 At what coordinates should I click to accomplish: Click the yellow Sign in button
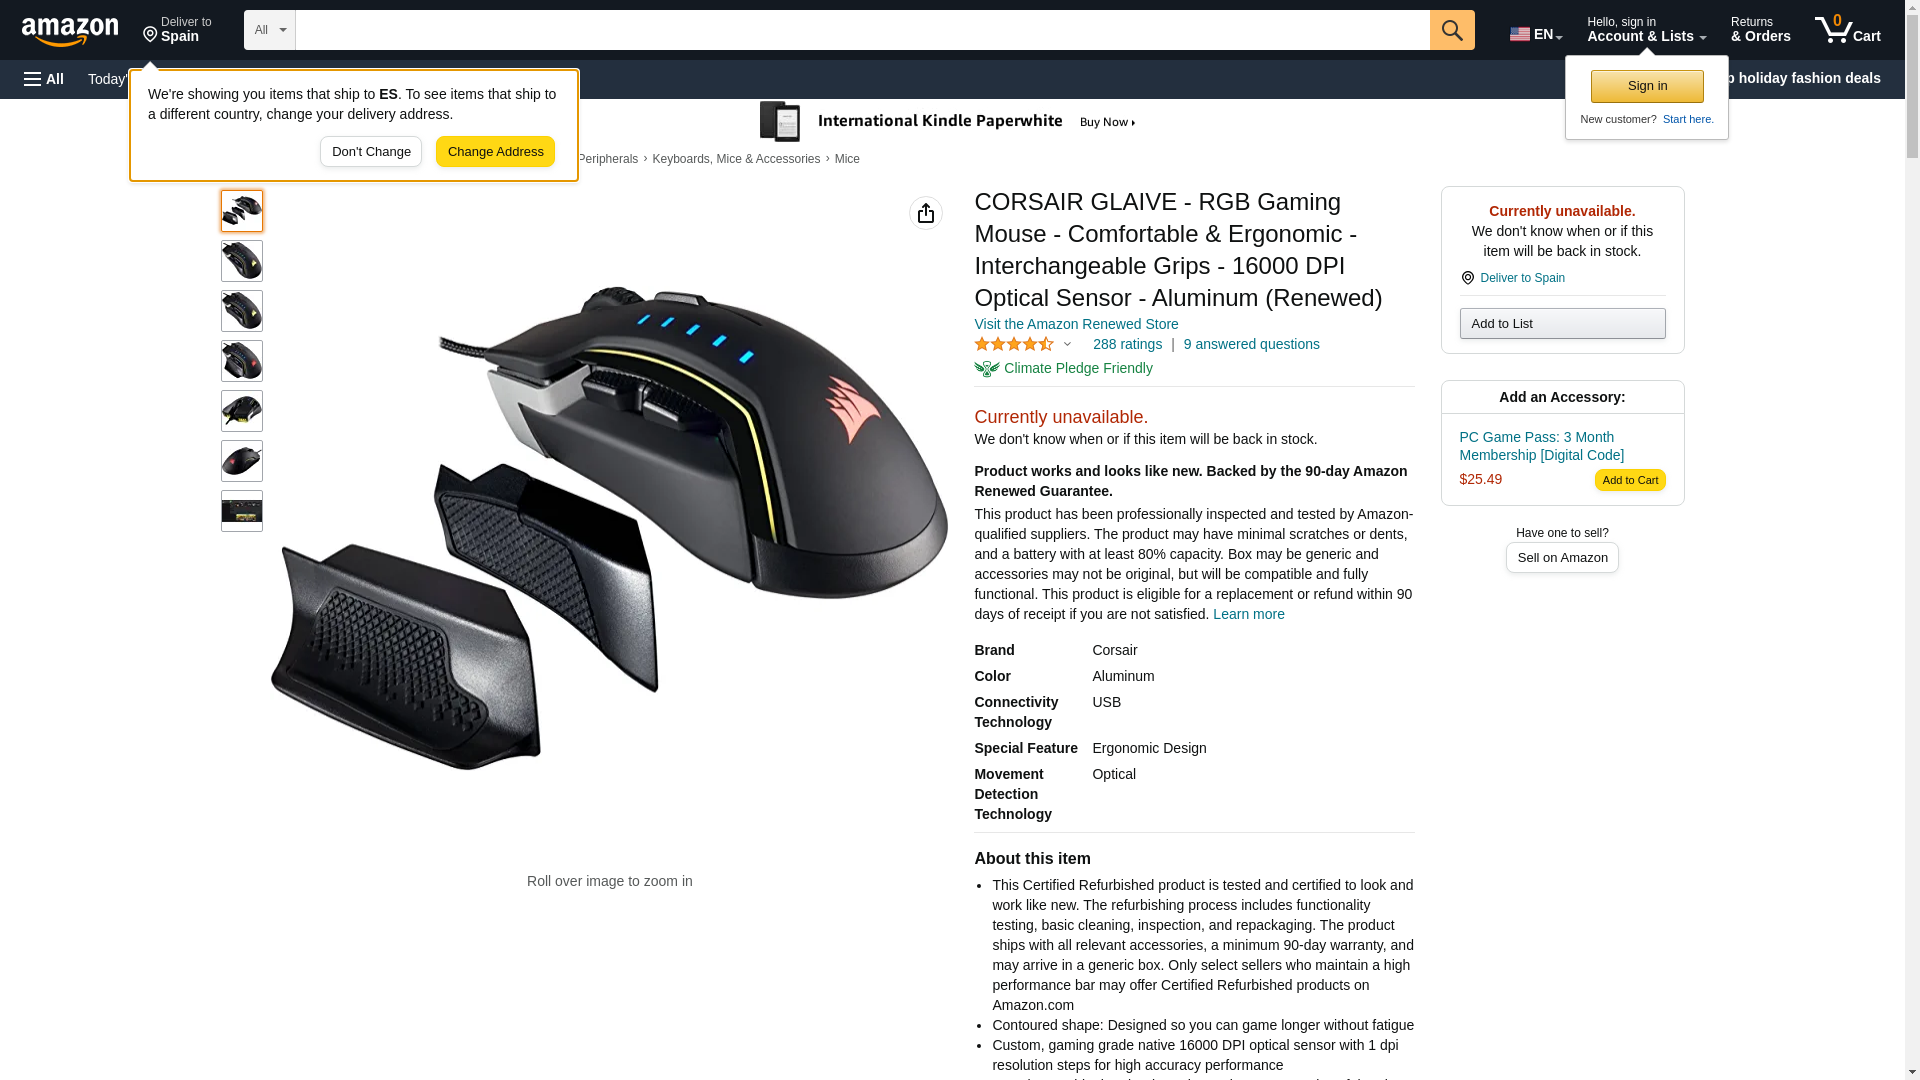(1647, 86)
